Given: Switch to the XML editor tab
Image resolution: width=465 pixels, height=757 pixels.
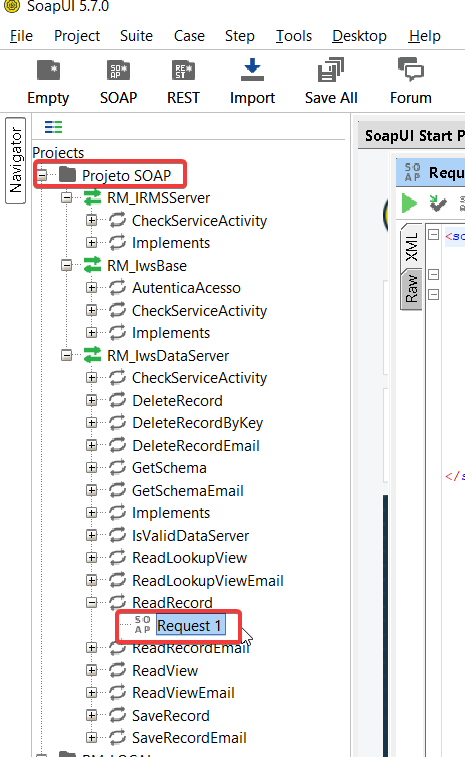Looking at the screenshot, I should (411, 246).
